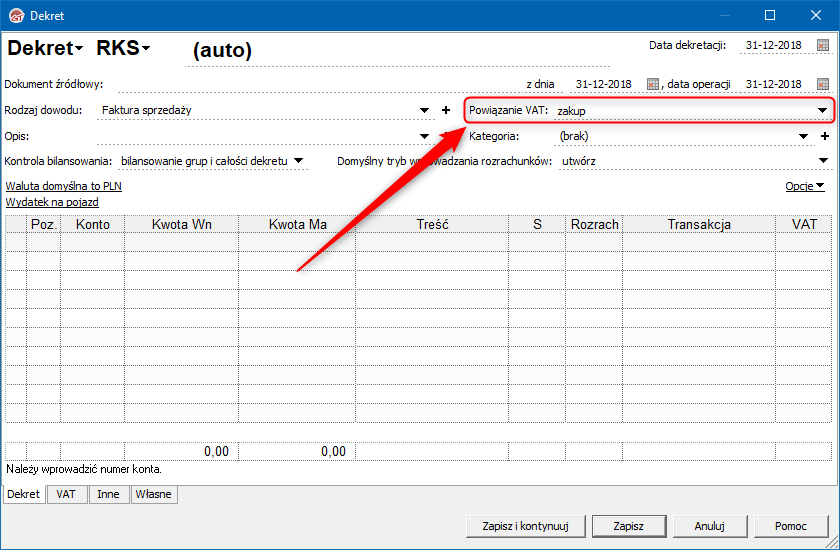Click the Dekret window app icon
This screenshot has height=550, width=840.
click(x=17, y=16)
